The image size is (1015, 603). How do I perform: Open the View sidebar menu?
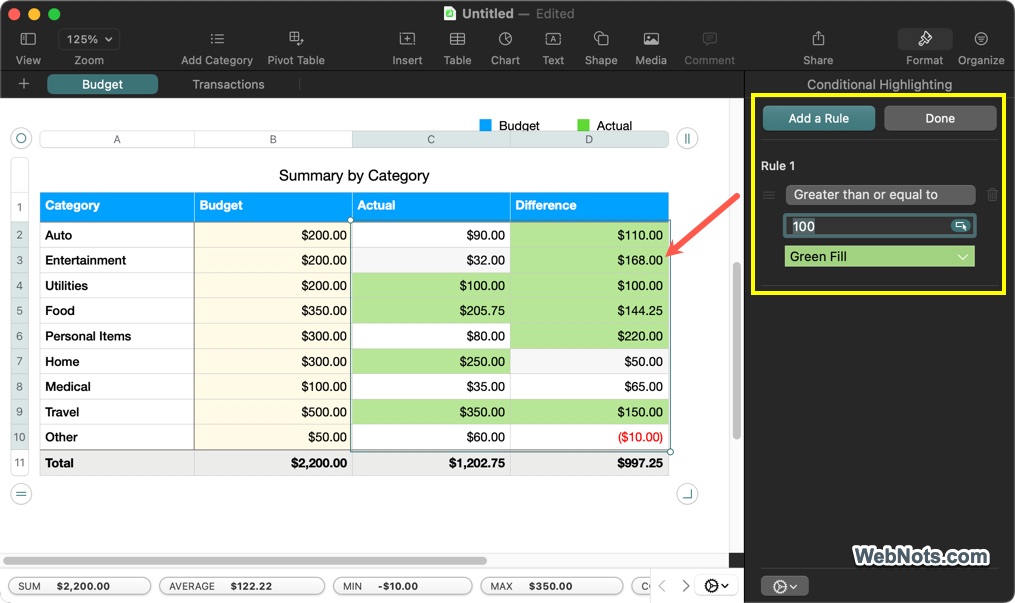point(28,39)
